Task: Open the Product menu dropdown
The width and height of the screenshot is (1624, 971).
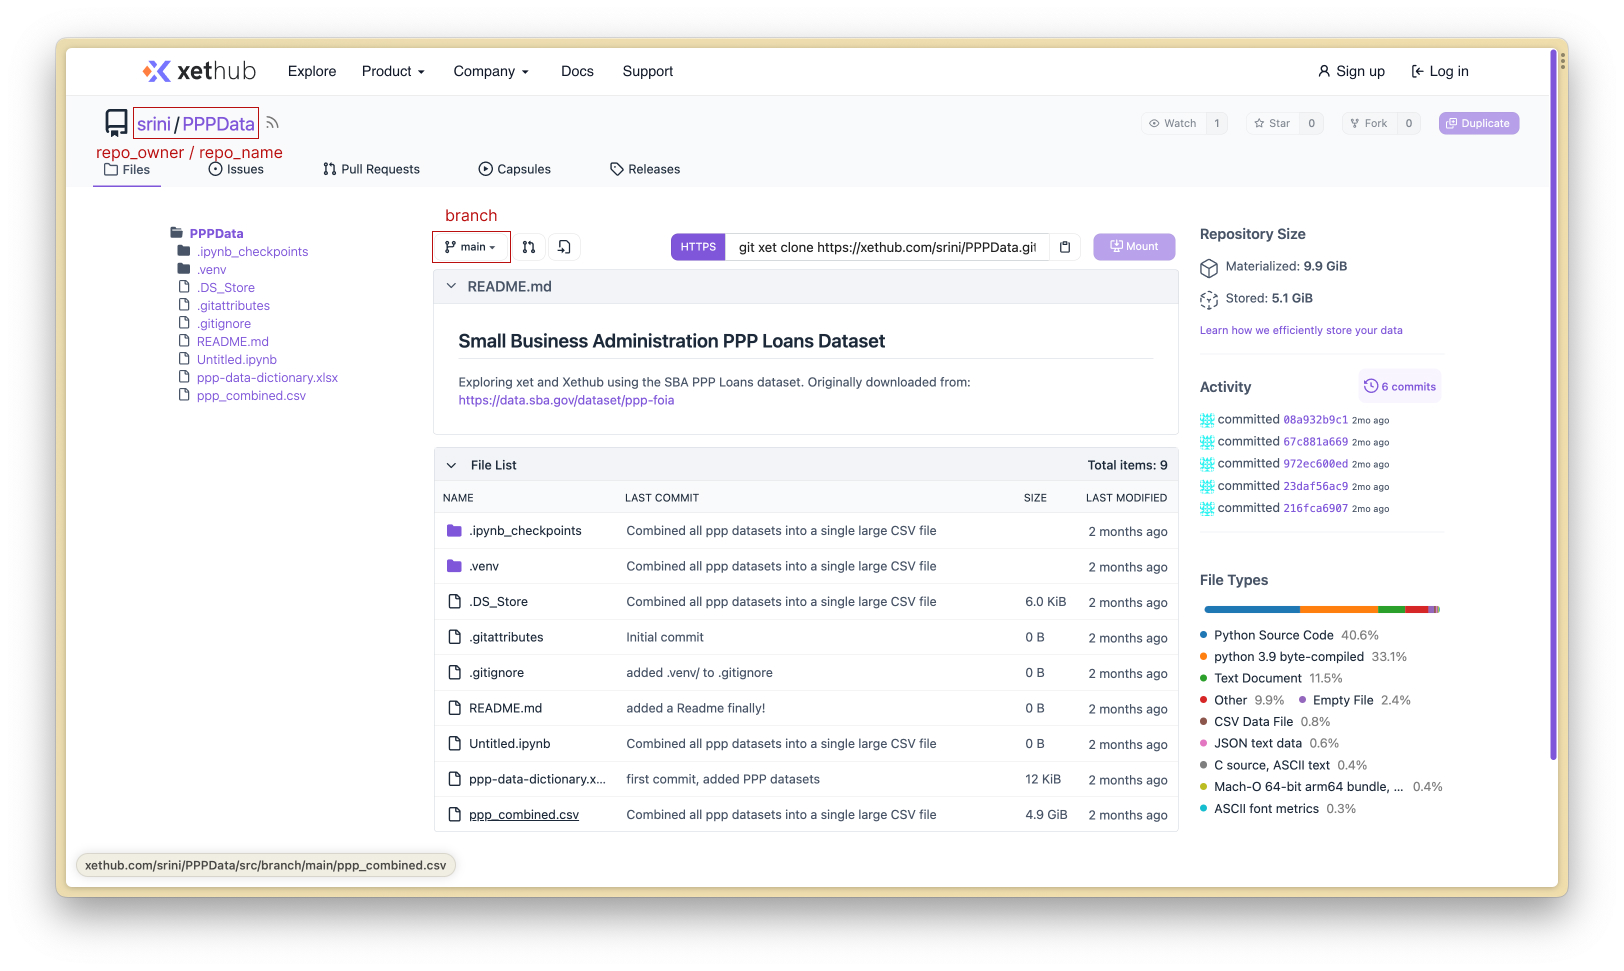Action: click(x=393, y=71)
